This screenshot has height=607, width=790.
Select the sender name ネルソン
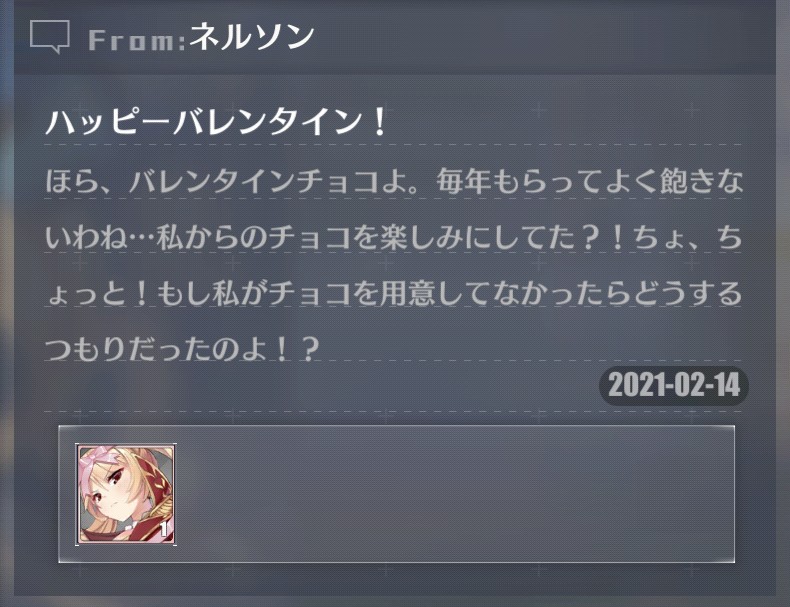coord(251,37)
